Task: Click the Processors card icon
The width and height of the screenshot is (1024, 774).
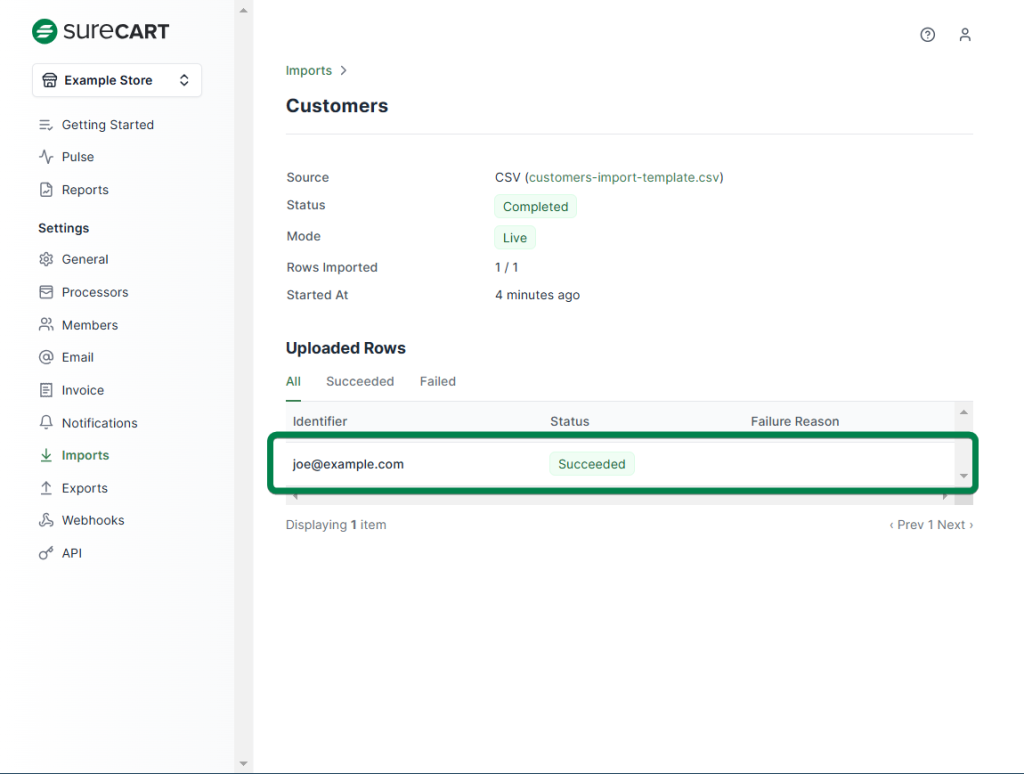Action: point(46,292)
